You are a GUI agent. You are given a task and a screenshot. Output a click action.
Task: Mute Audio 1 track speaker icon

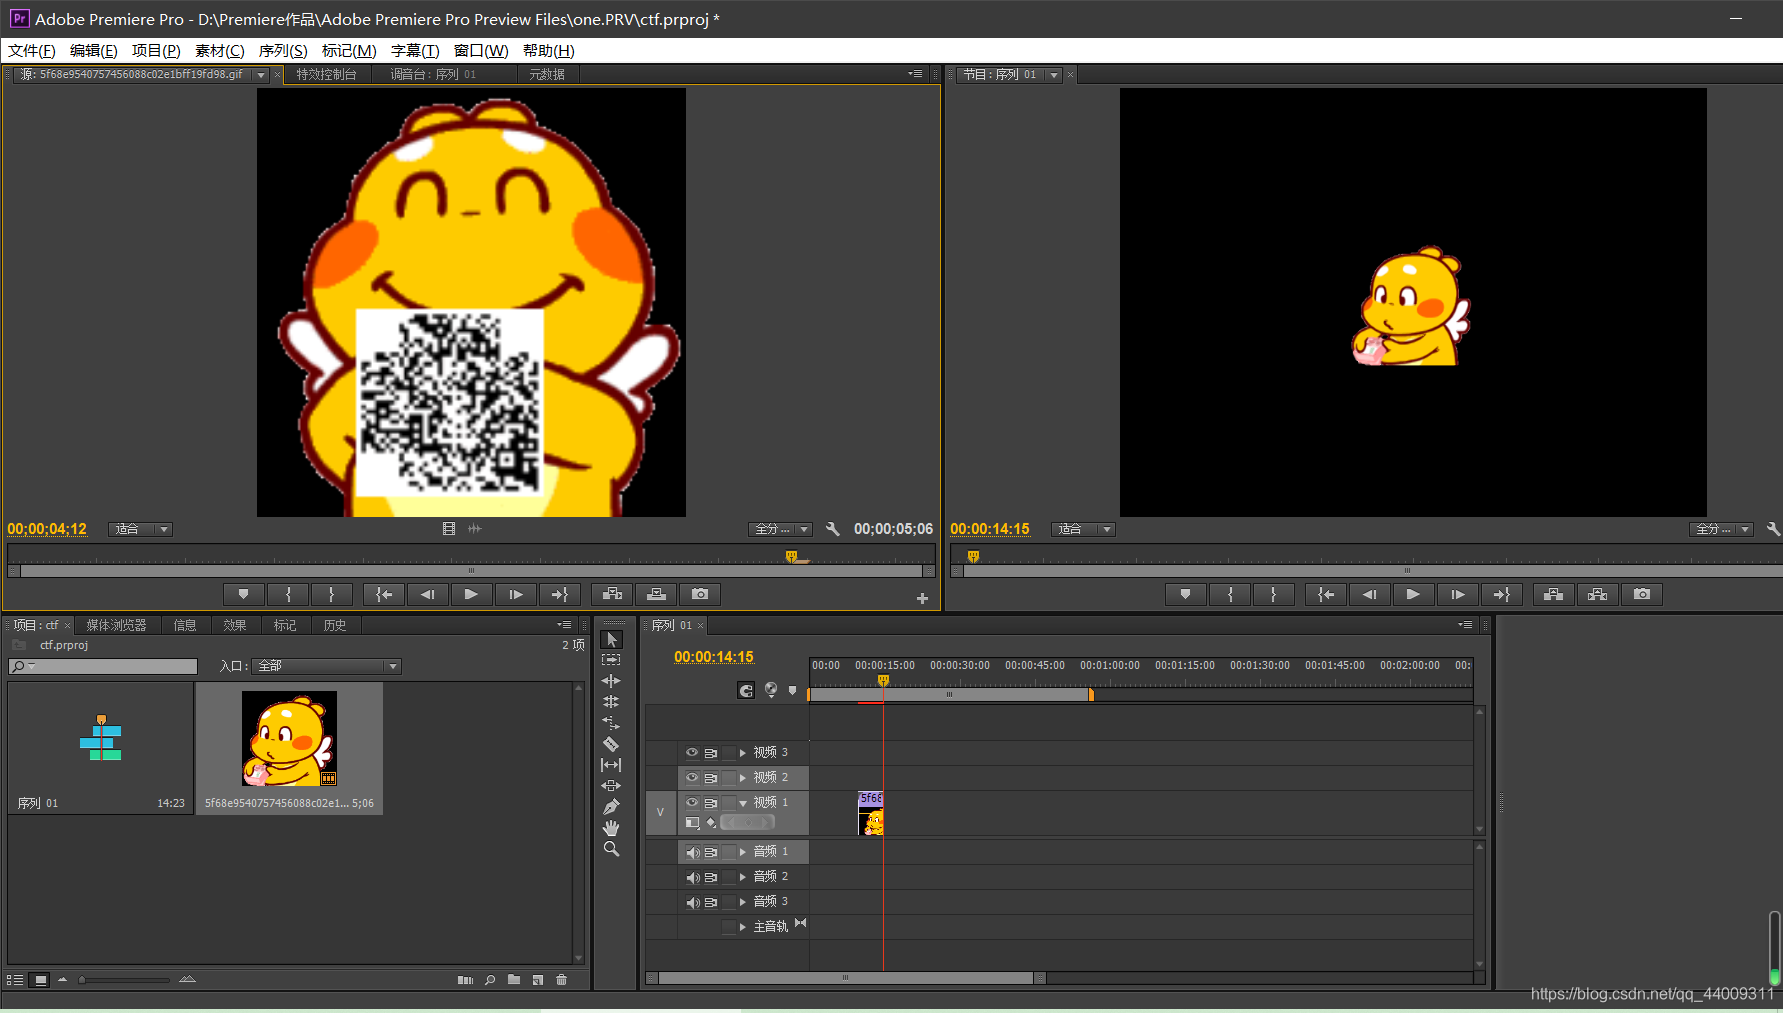pyautogui.click(x=692, y=852)
